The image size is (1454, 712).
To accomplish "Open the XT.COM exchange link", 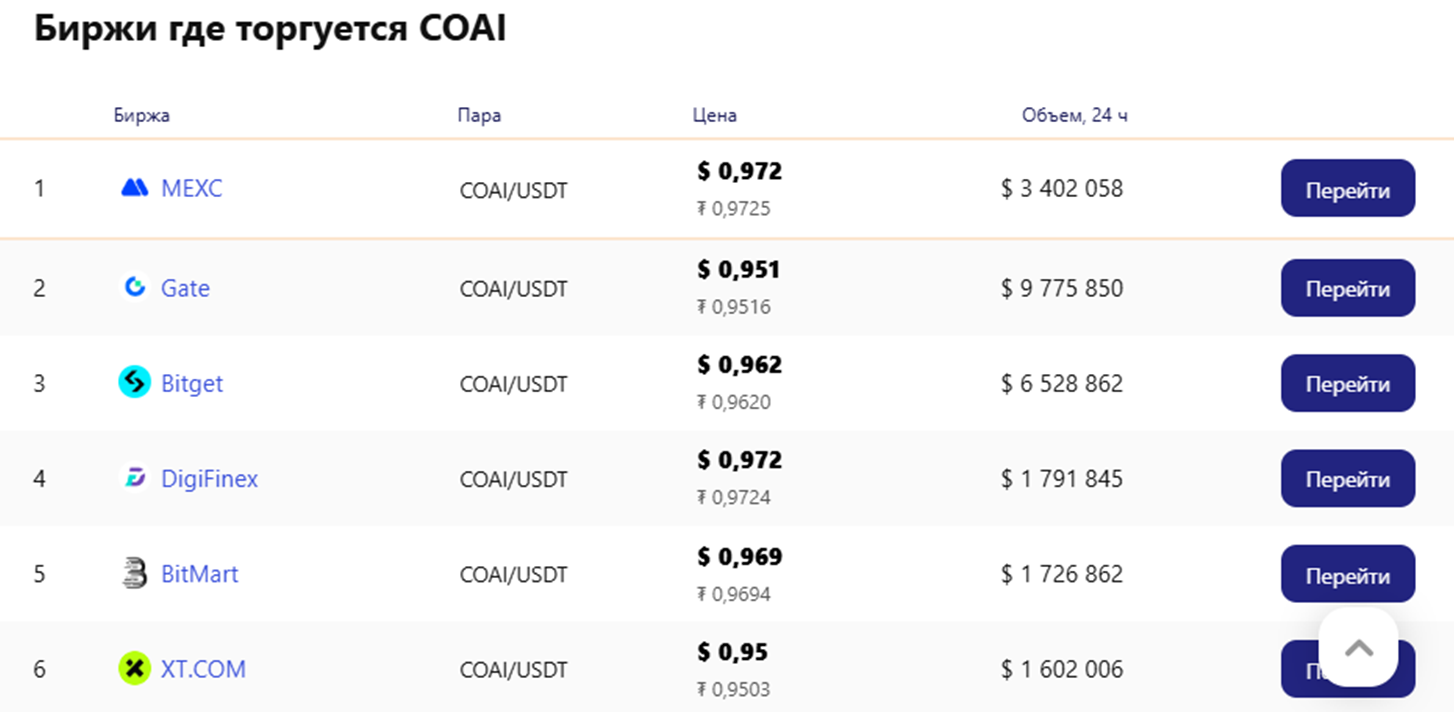I will coord(203,669).
